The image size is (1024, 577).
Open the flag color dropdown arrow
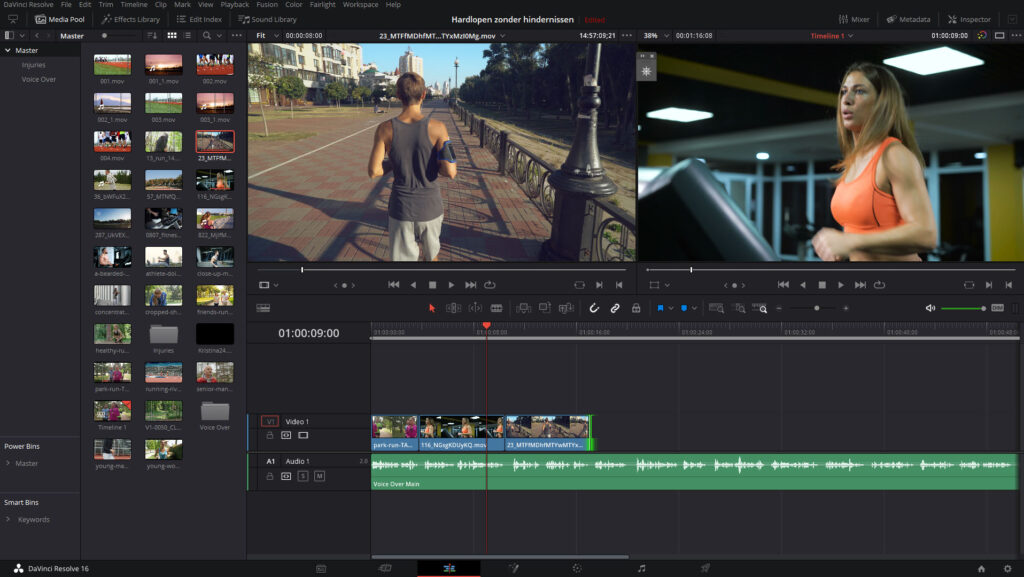click(671, 308)
